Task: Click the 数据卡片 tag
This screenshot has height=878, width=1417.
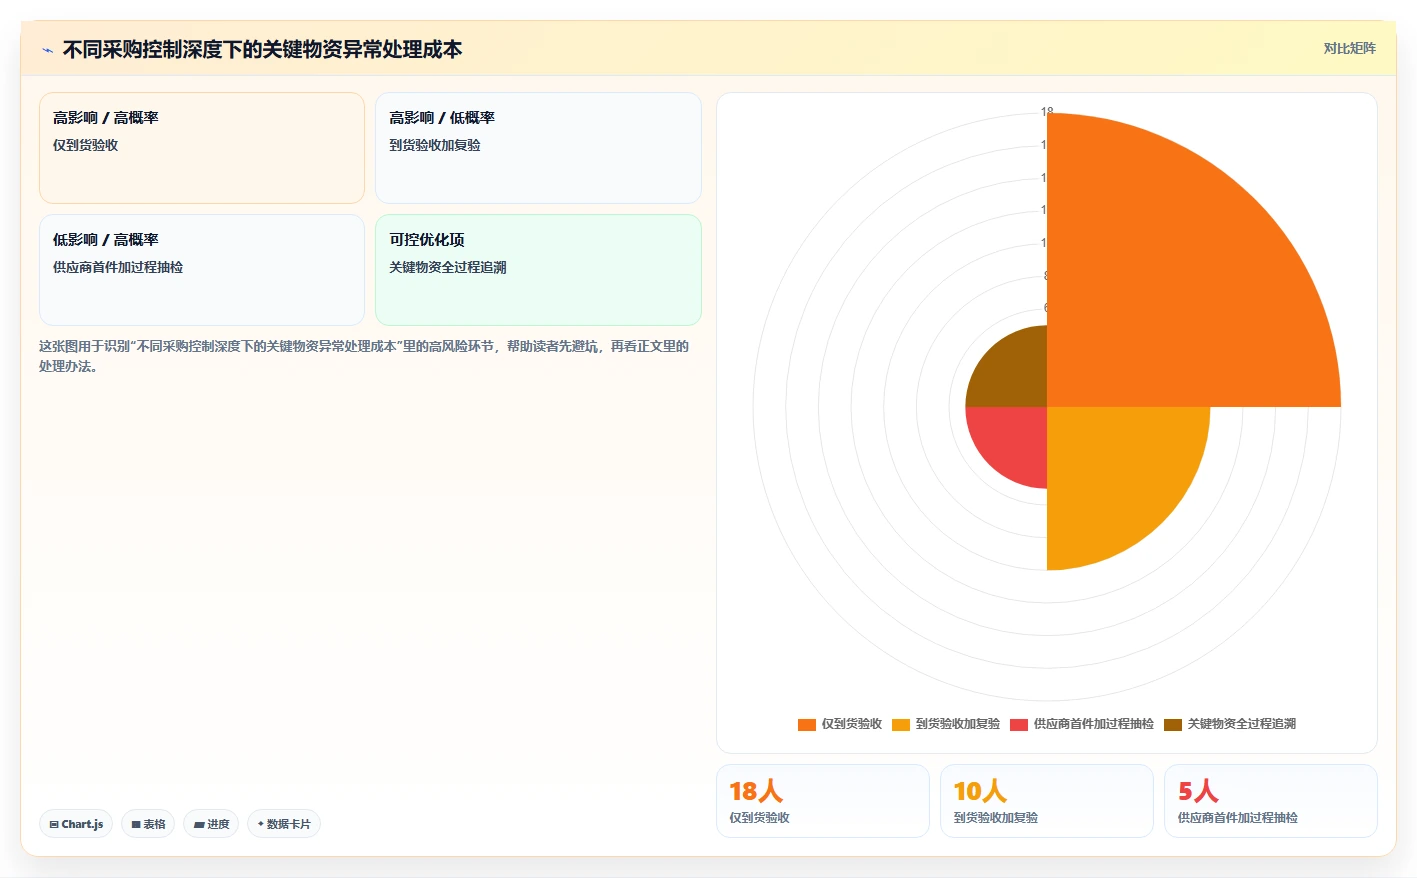Action: click(x=284, y=824)
